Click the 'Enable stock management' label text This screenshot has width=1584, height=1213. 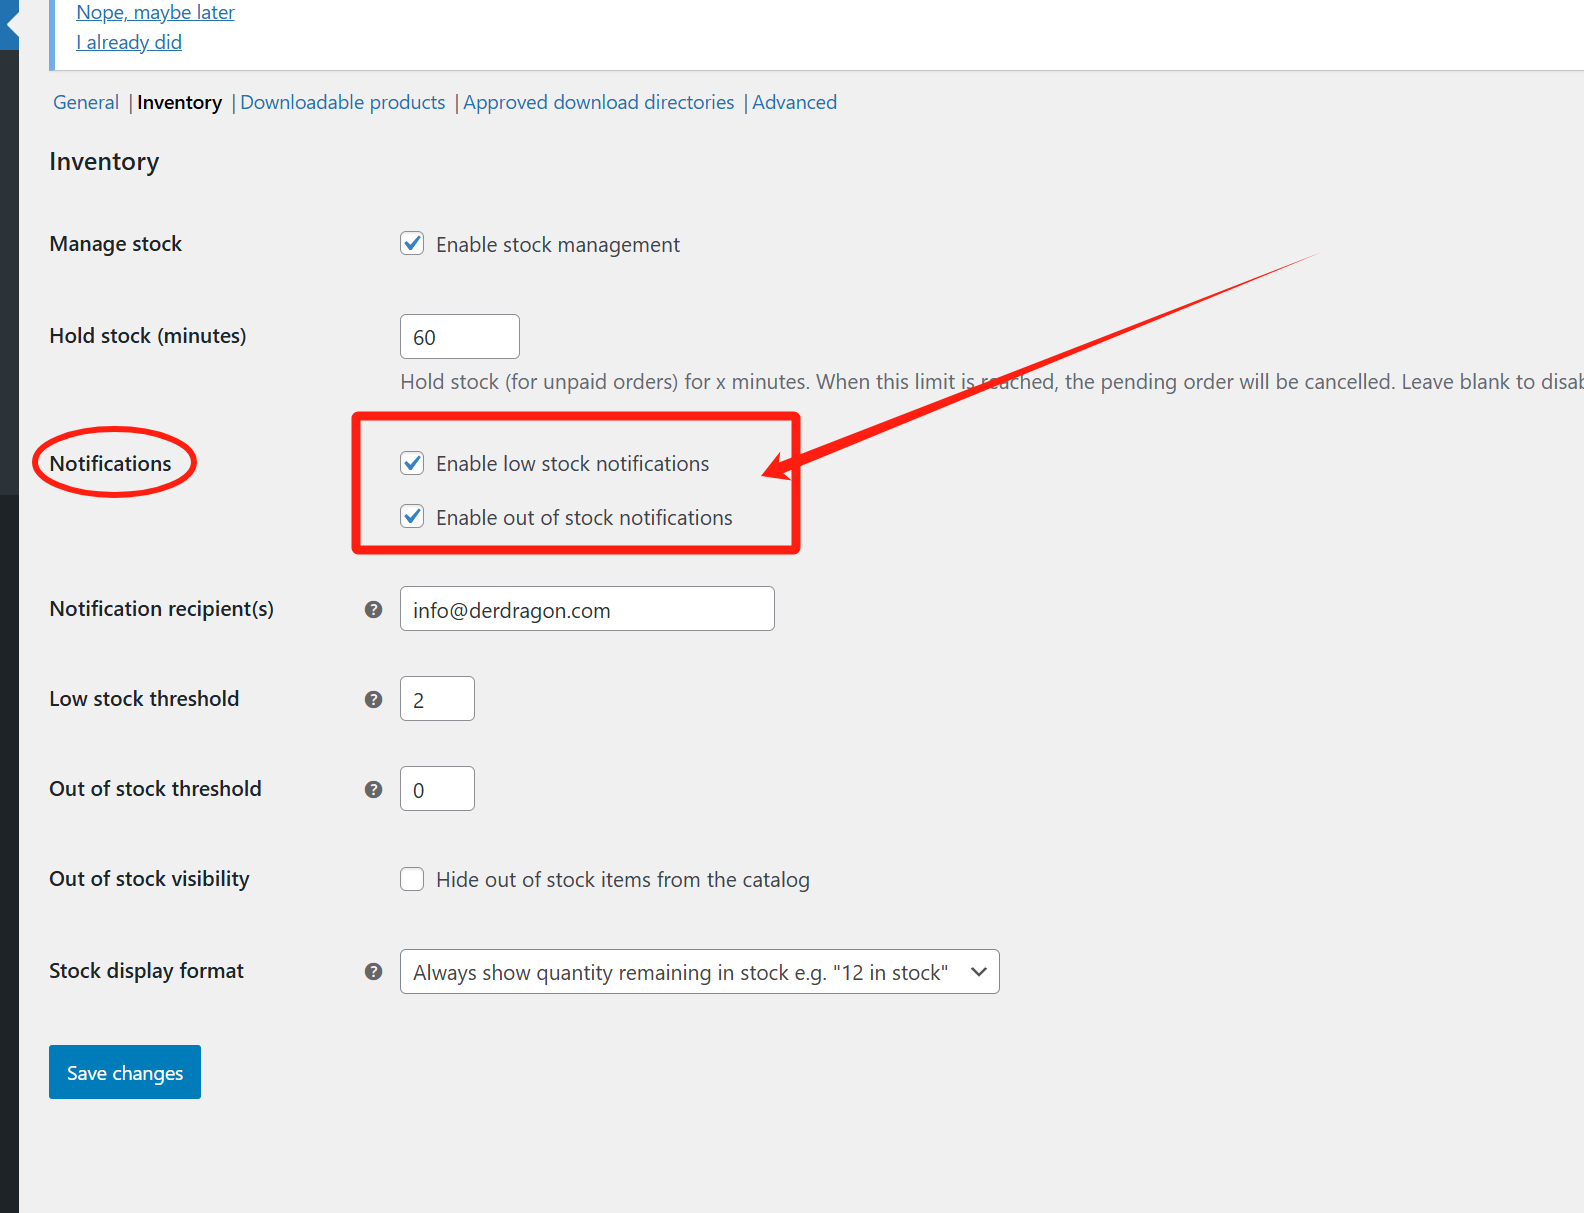(x=557, y=245)
